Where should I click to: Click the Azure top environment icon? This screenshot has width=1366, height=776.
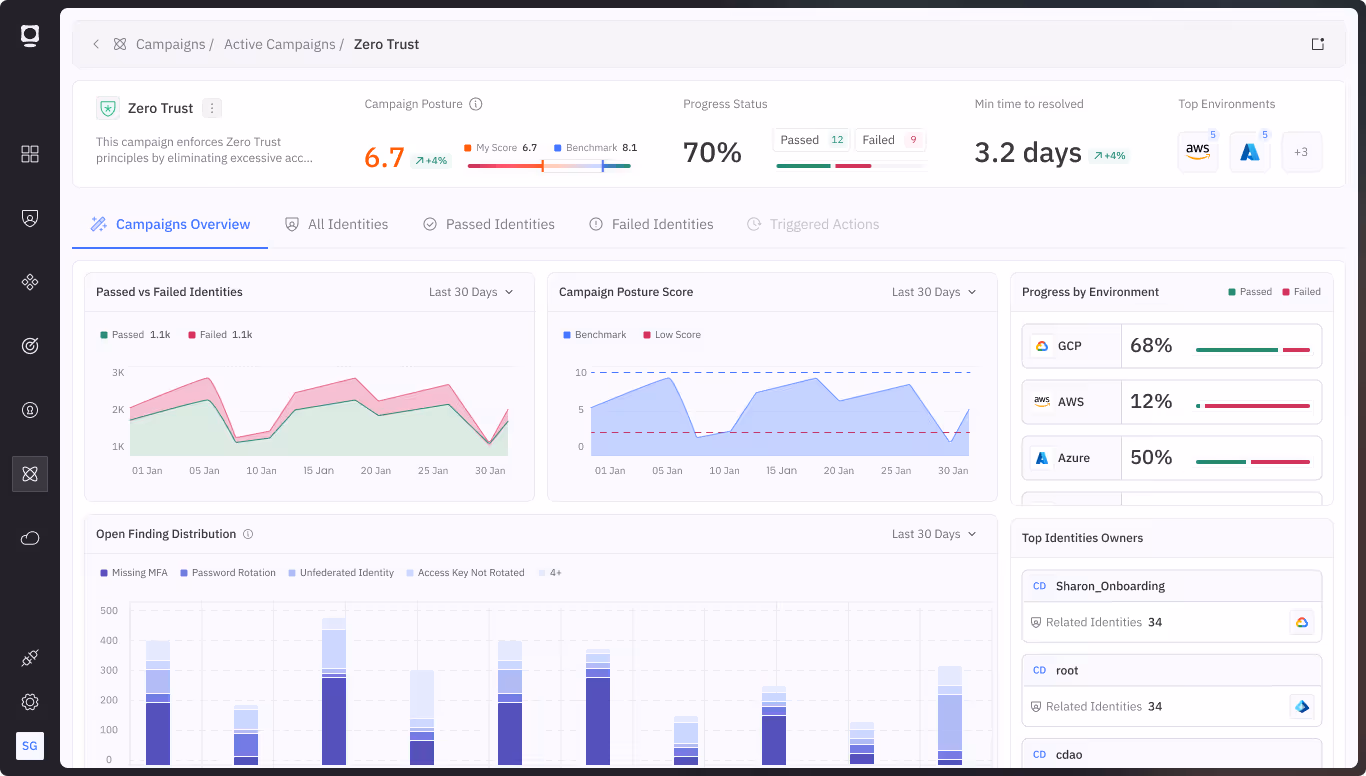[x=1250, y=152]
